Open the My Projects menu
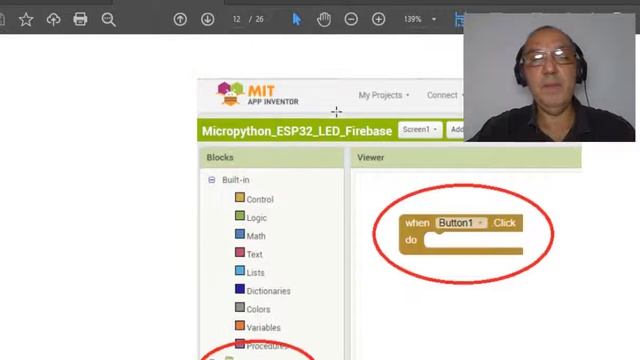Image resolution: width=640 pixels, height=360 pixels. (x=384, y=95)
